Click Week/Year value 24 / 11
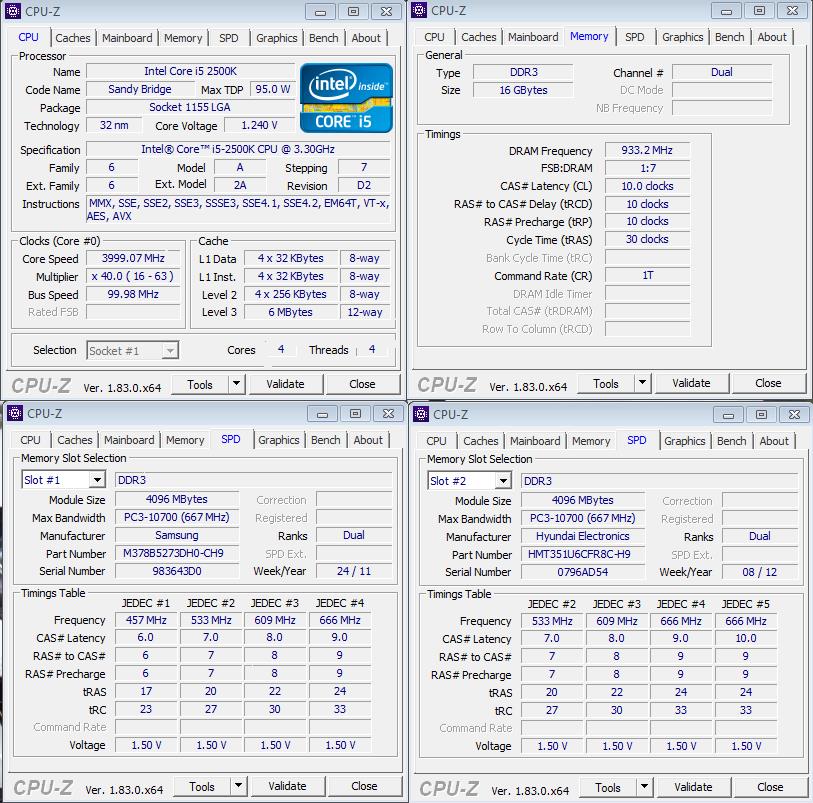Image resolution: width=813 pixels, height=803 pixels. tap(354, 571)
